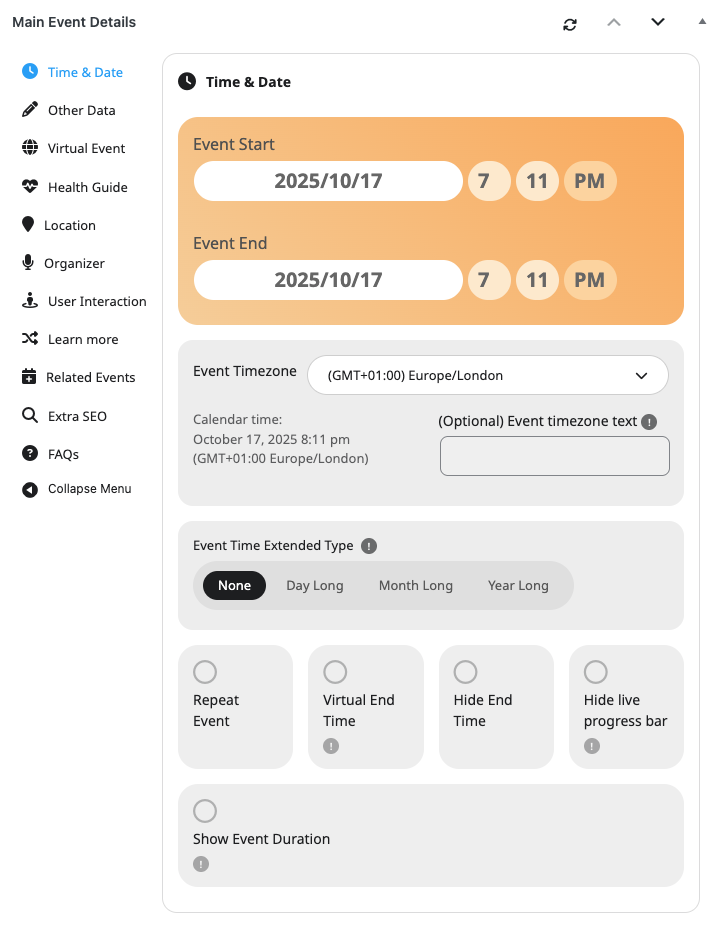
Task: Open the Other Data tab
Action: 81,110
